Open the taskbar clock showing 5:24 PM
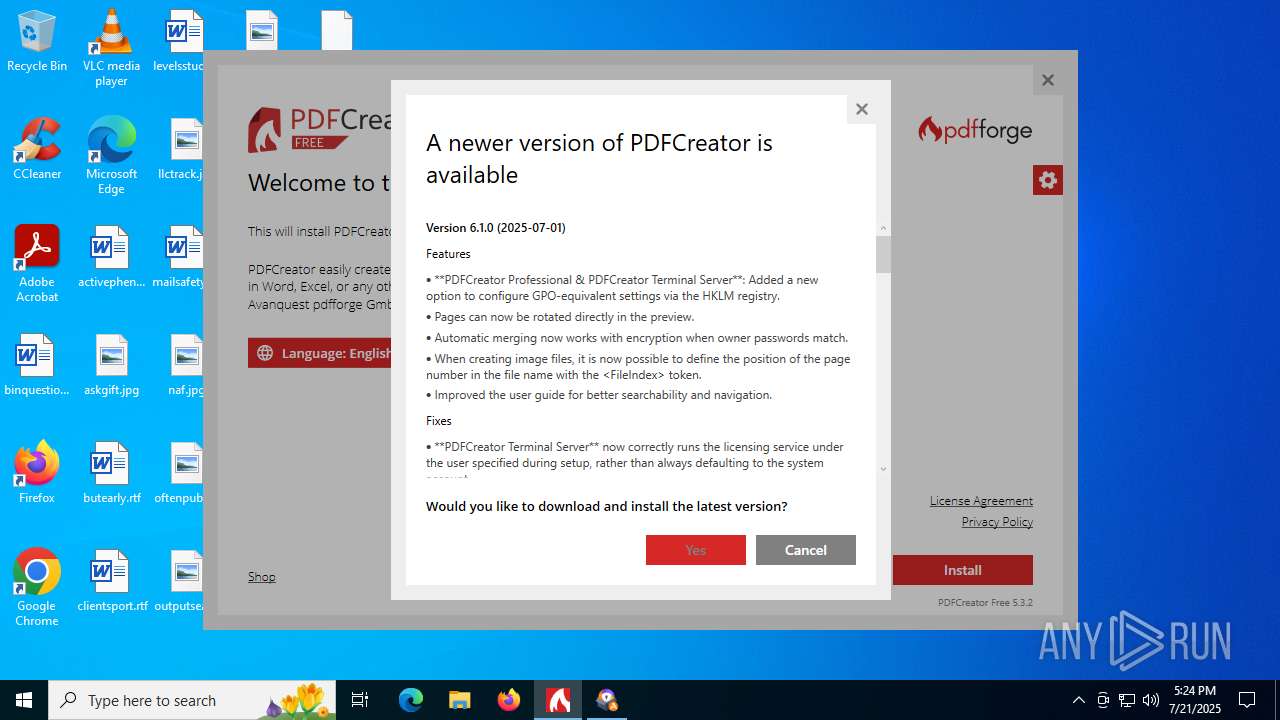This screenshot has height=720, width=1280. tap(1195, 700)
